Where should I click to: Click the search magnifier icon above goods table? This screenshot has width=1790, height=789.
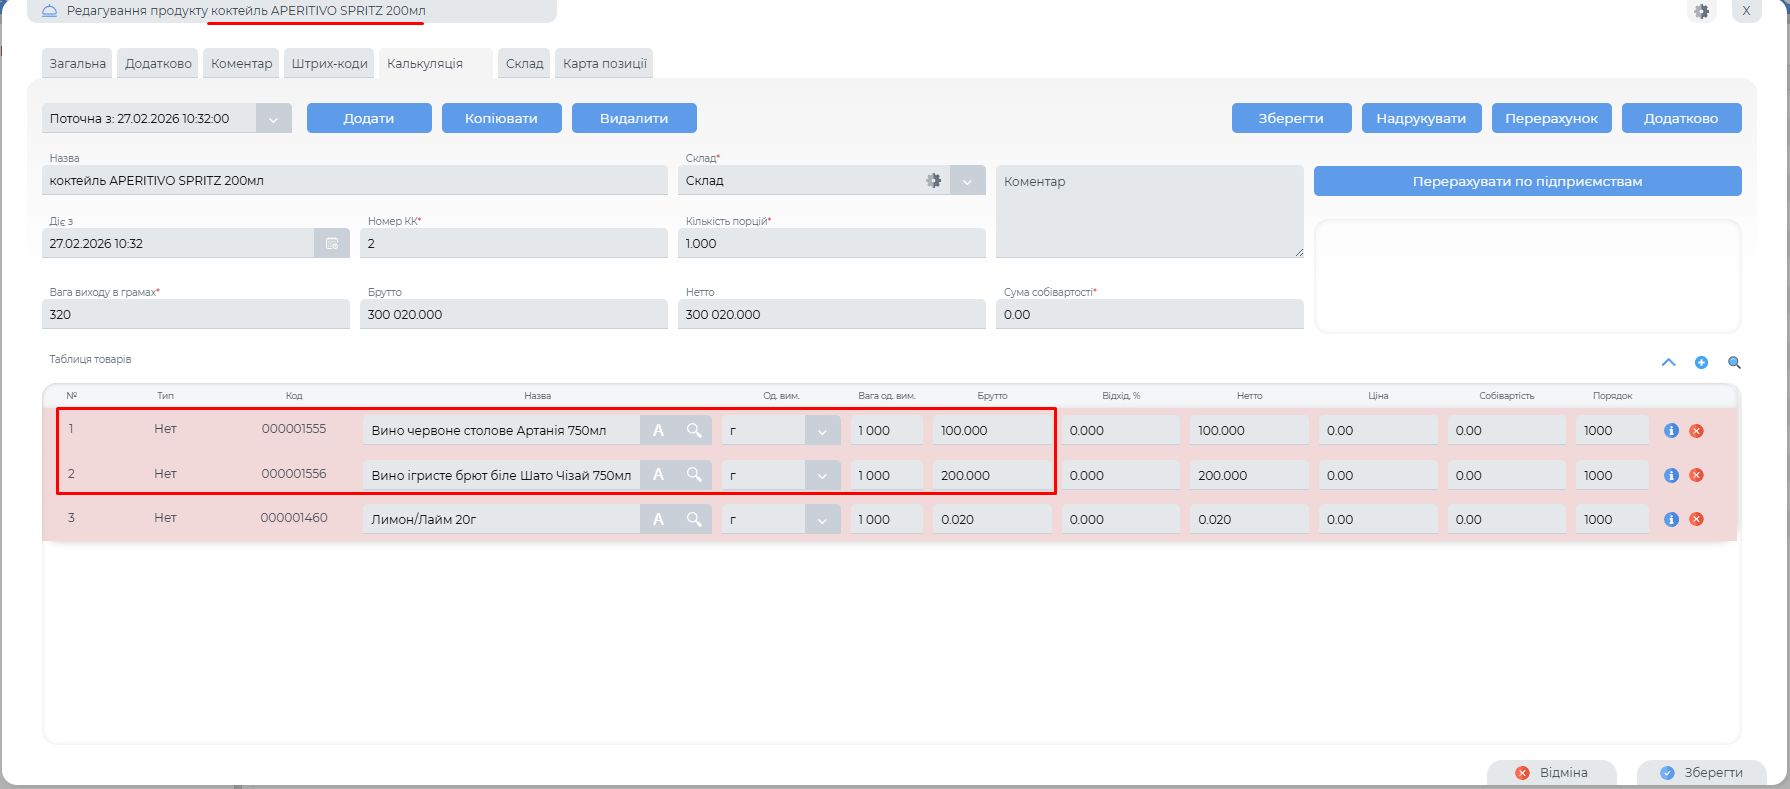coord(1734,363)
